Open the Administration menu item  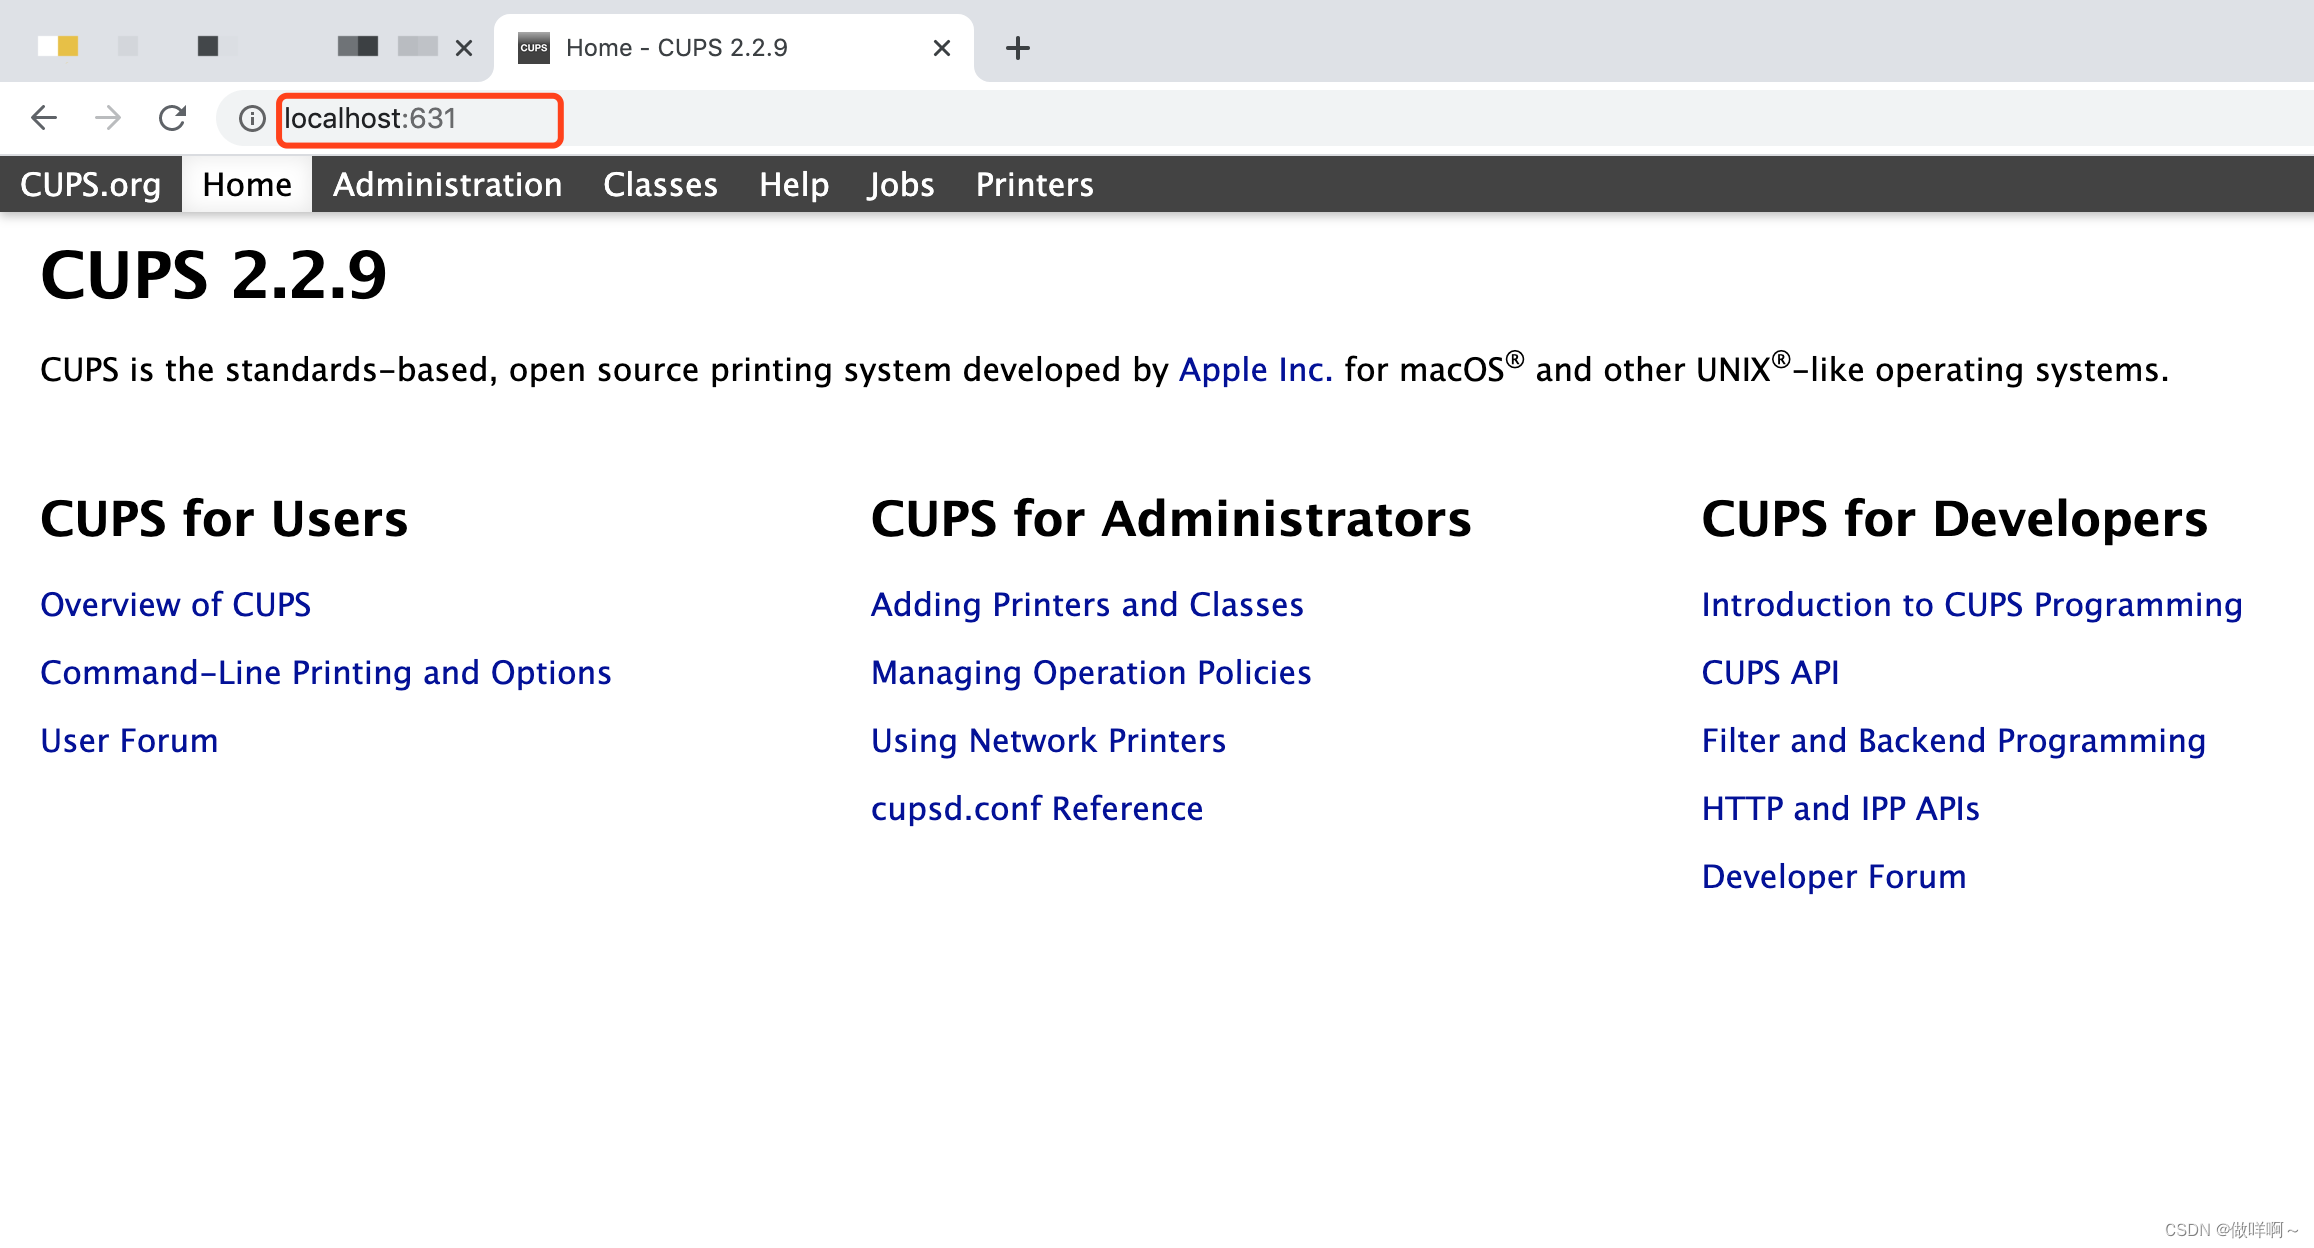tap(447, 185)
